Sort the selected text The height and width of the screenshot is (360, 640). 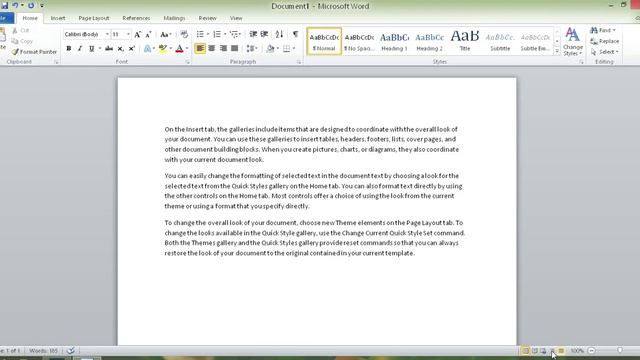pyautogui.click(x=279, y=34)
